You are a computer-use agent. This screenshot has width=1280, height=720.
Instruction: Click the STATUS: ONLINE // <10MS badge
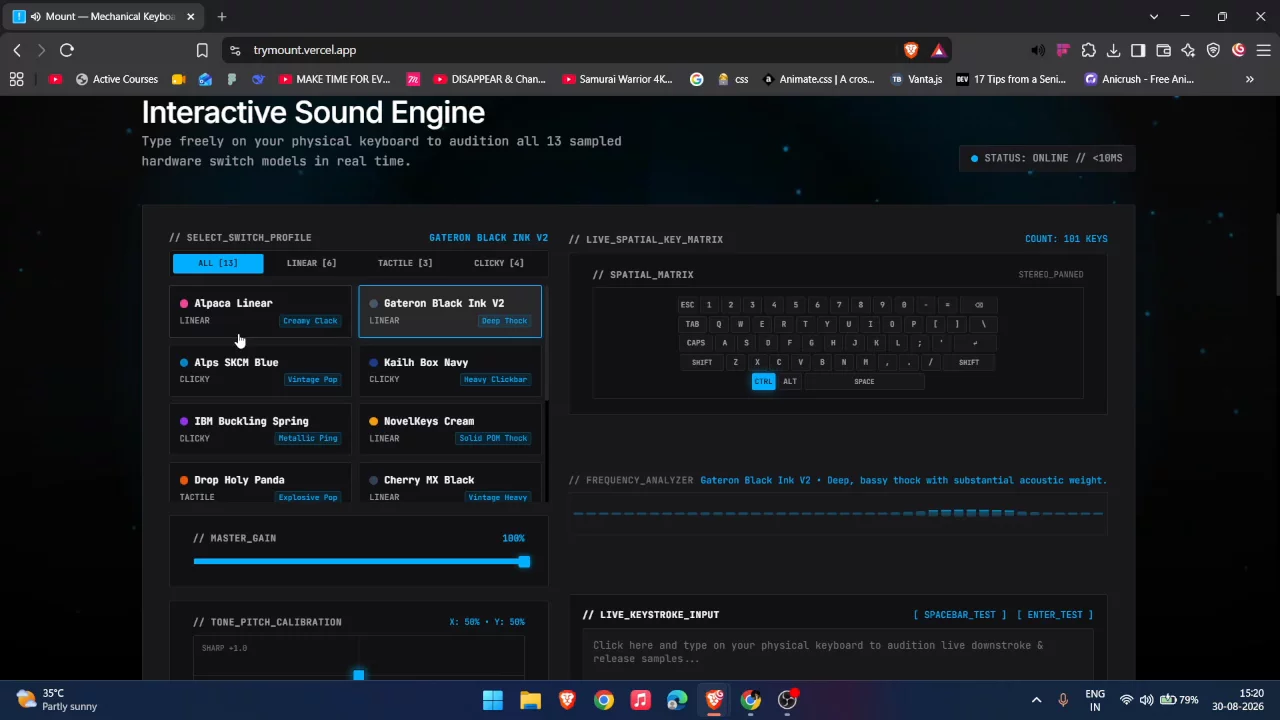coord(1047,158)
